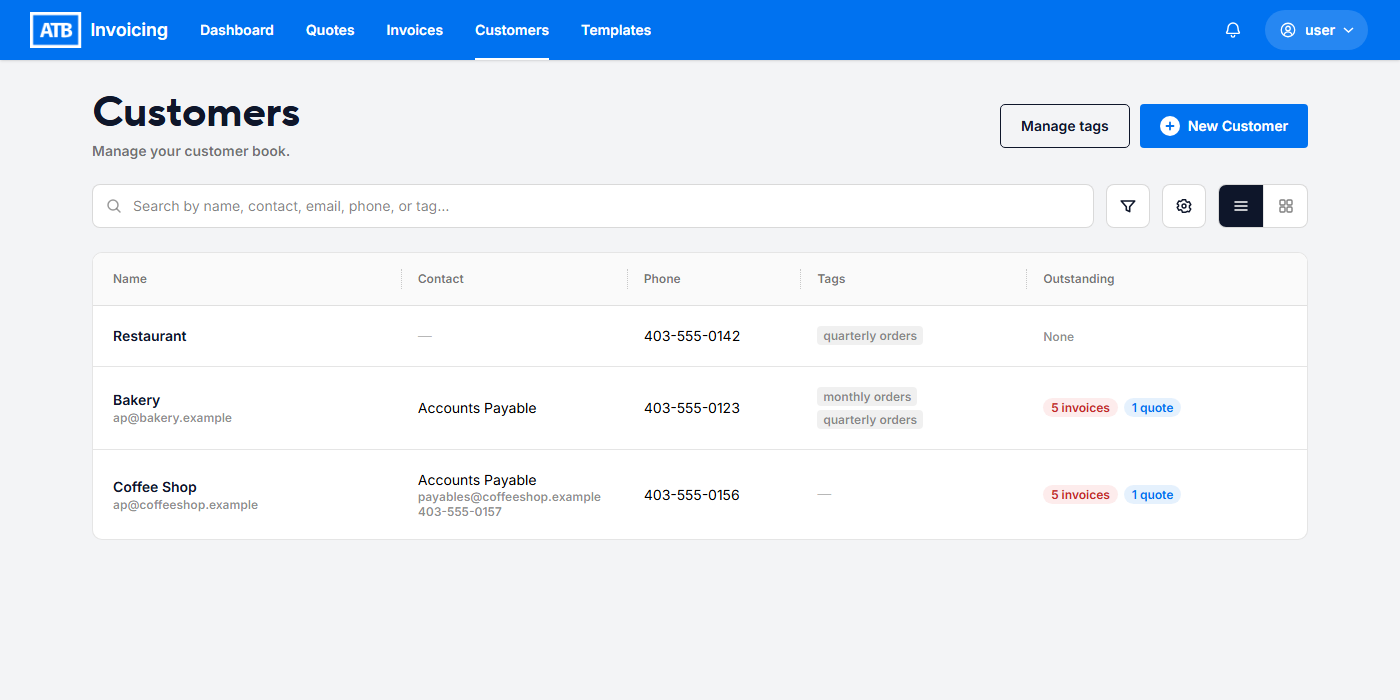Click the search magnifier icon
Viewport: 1400px width, 700px height.
(114, 206)
